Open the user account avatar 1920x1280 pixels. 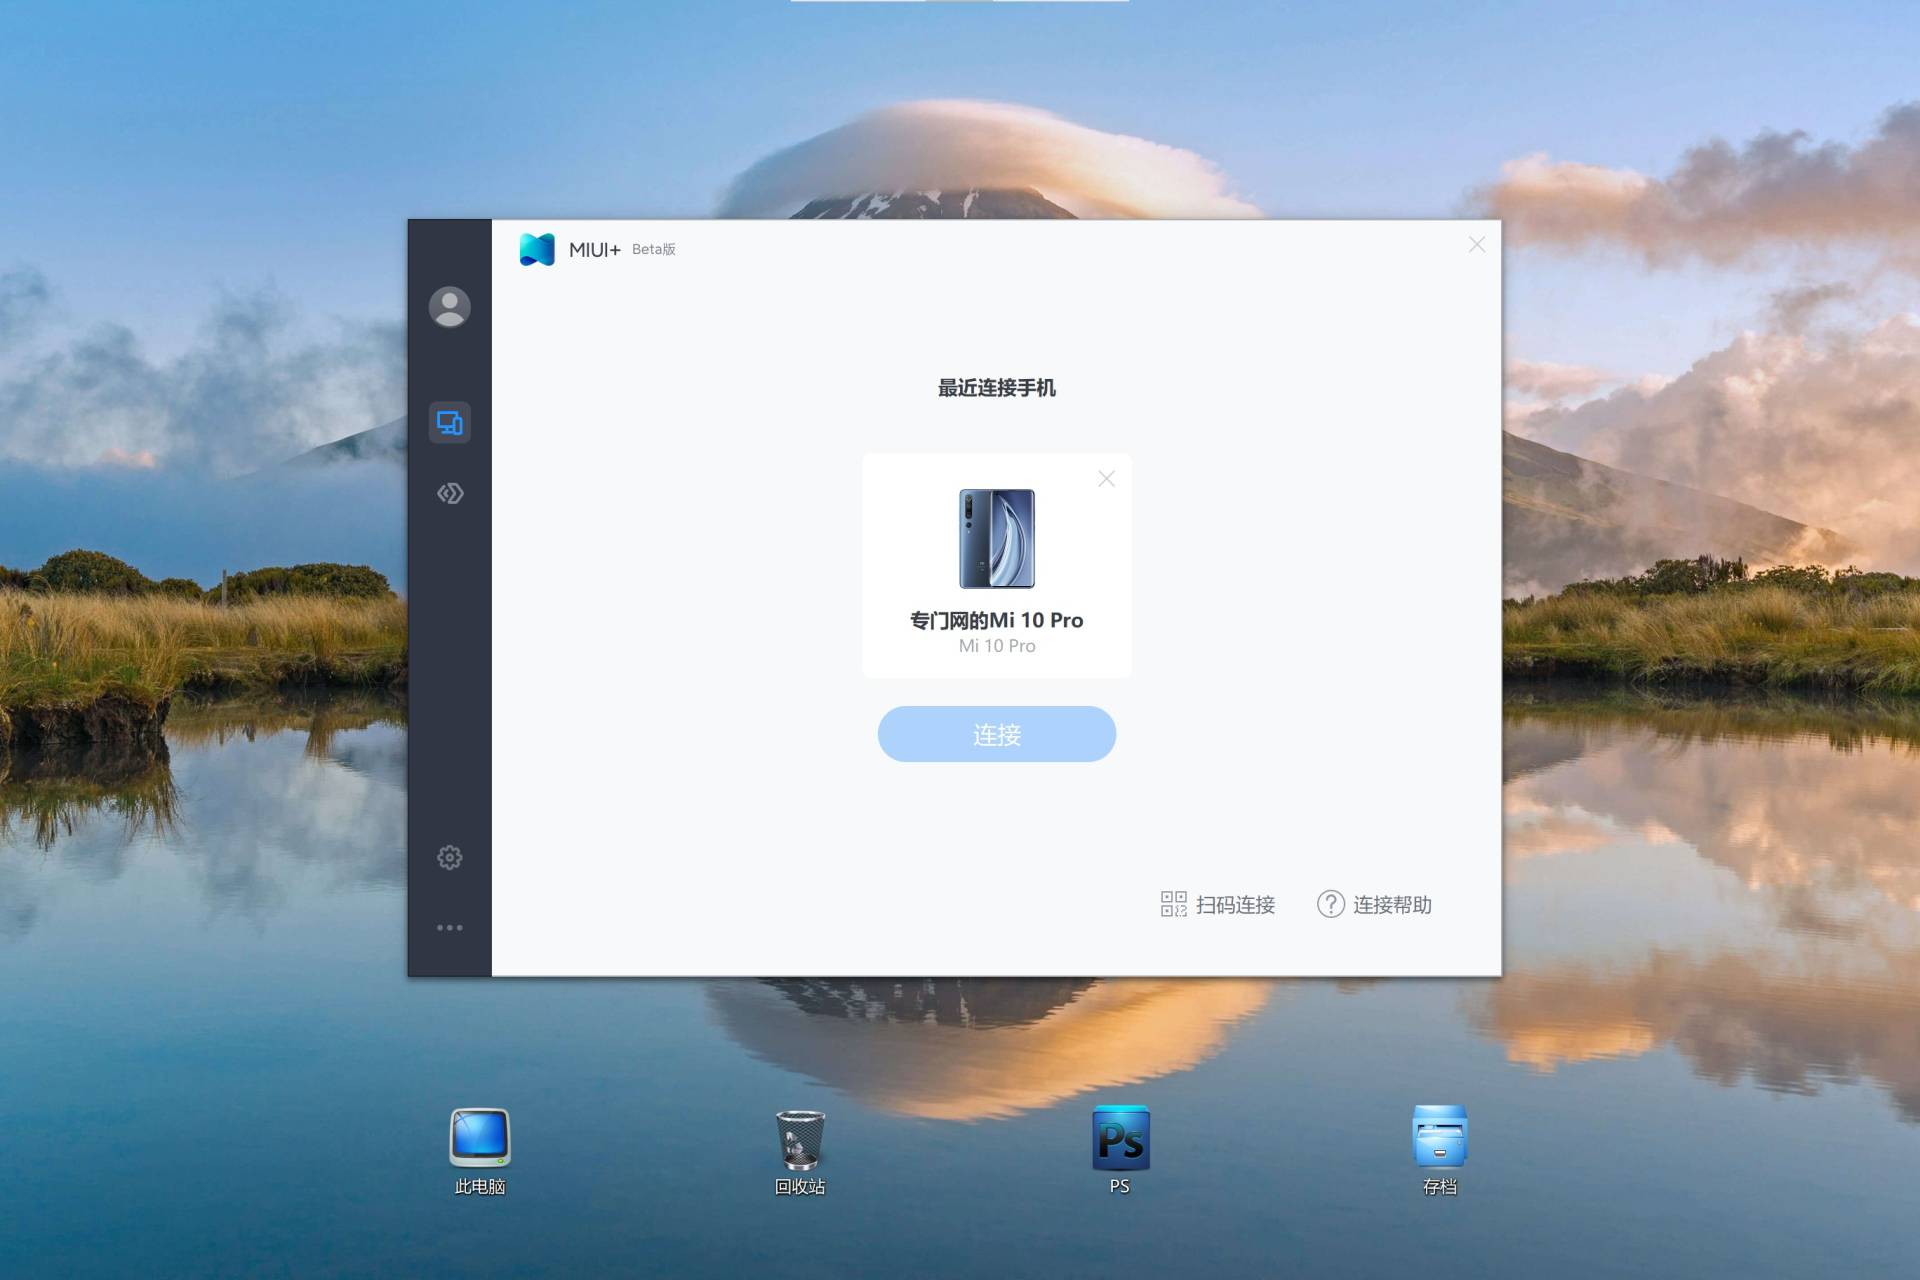[449, 307]
